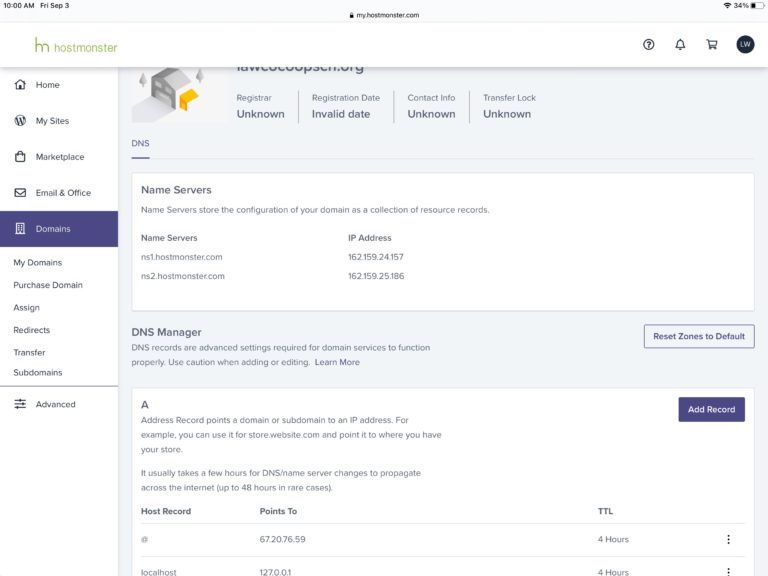Viewport: 768px width, 576px height.
Task: Click the localhost host record
Action: (159, 572)
